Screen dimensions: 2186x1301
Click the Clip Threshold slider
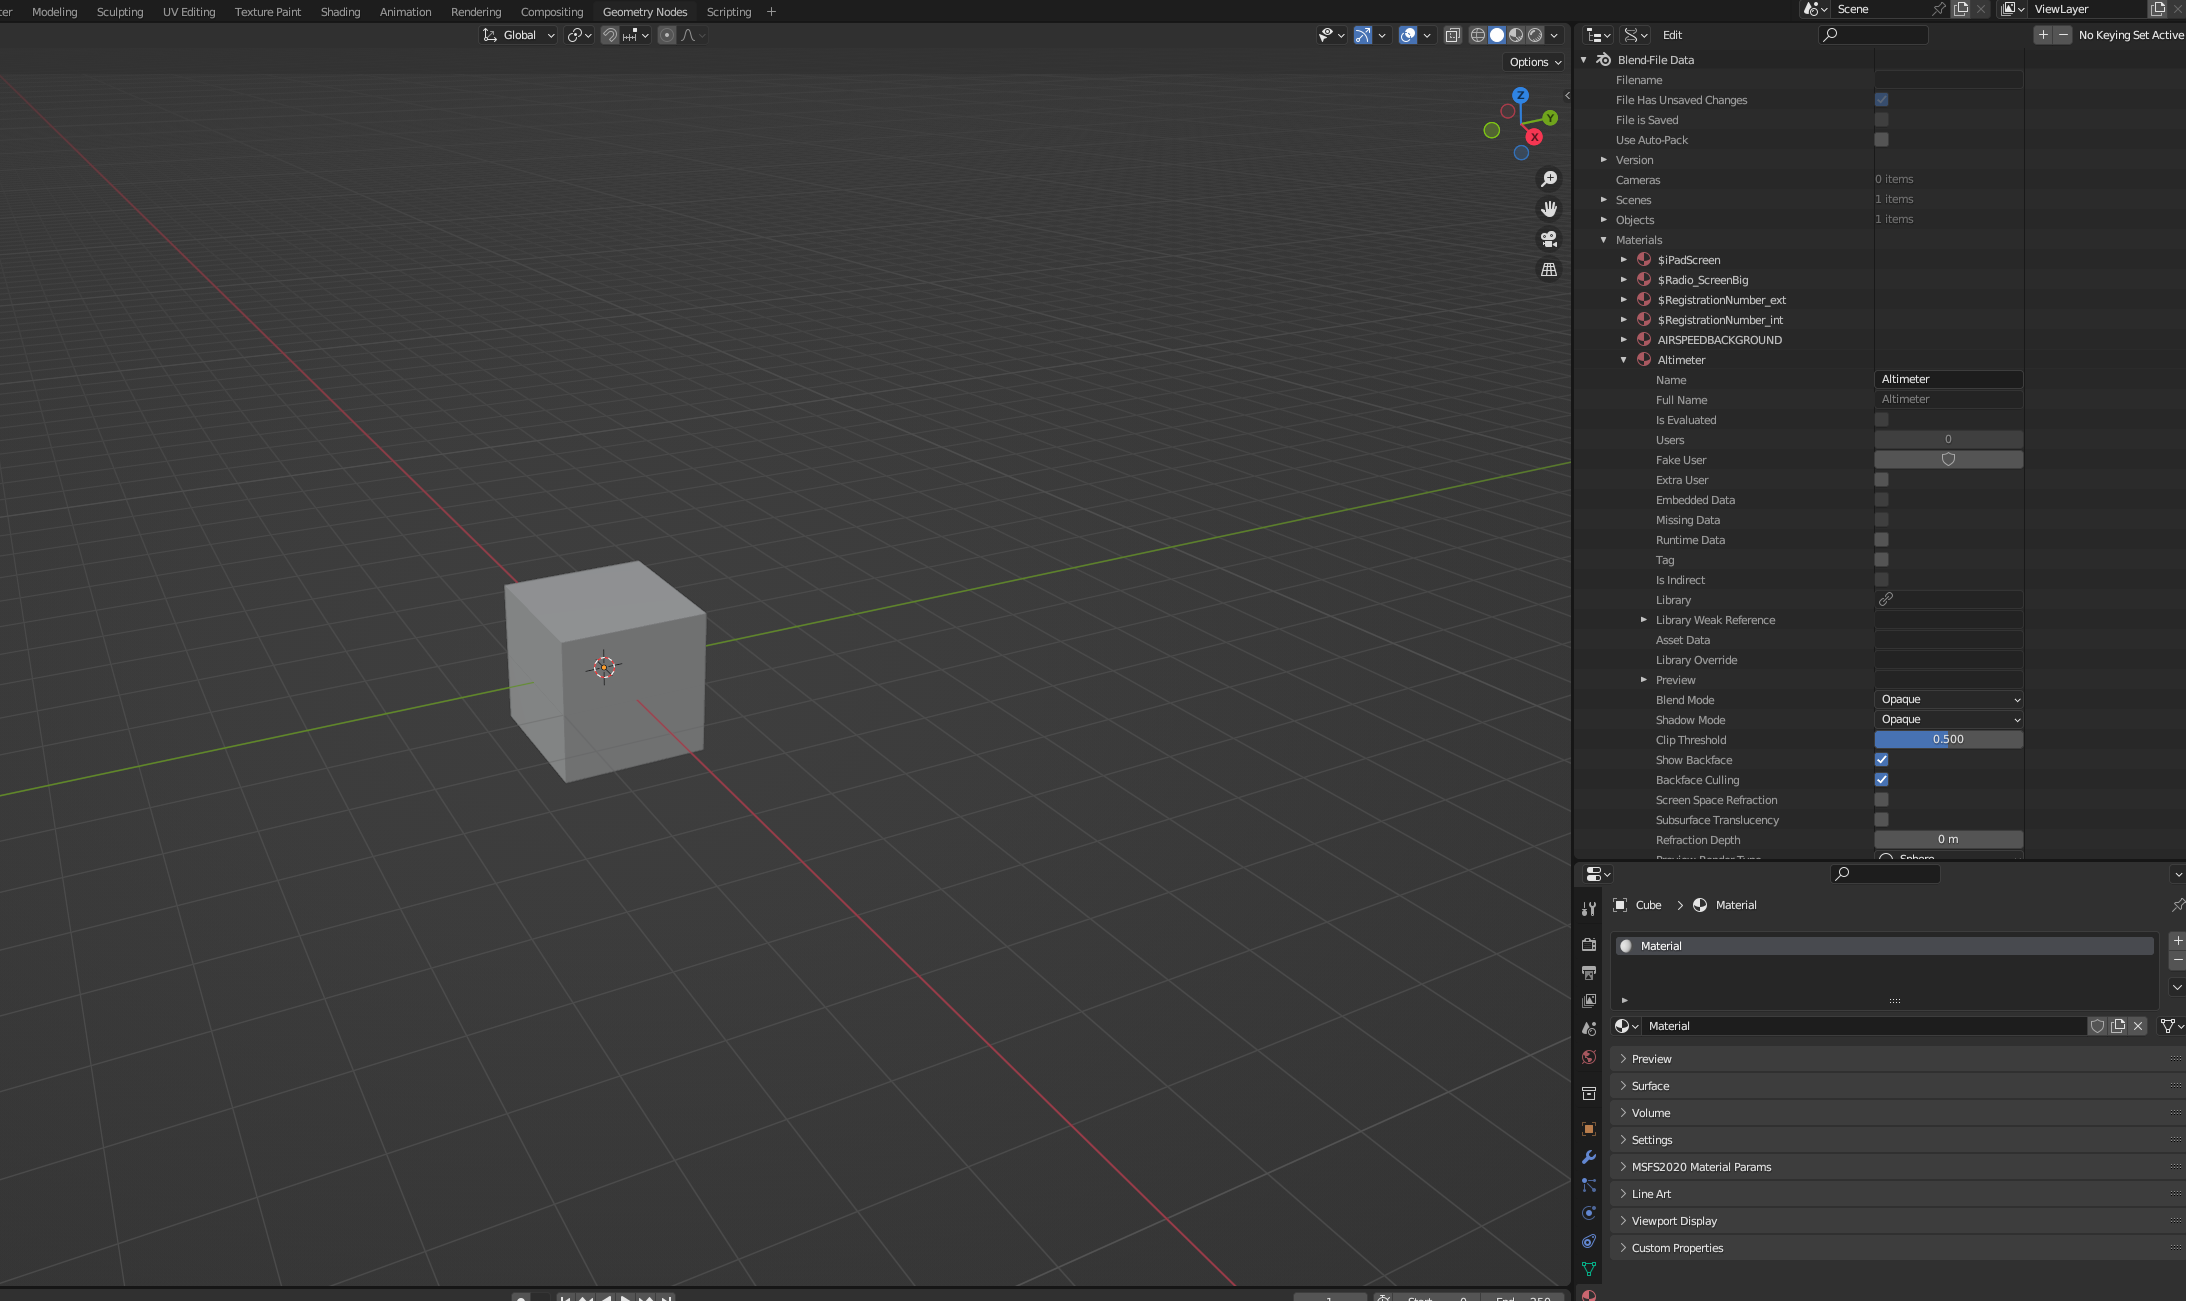pyautogui.click(x=1948, y=740)
